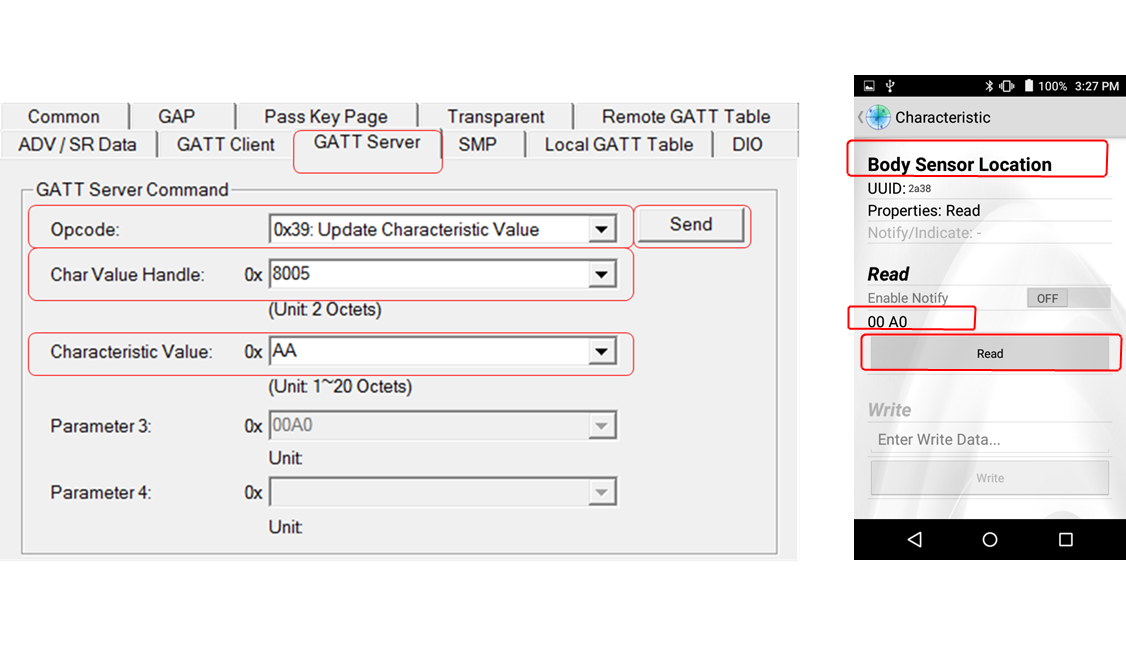Open the Remote GATT Table tab

685,116
